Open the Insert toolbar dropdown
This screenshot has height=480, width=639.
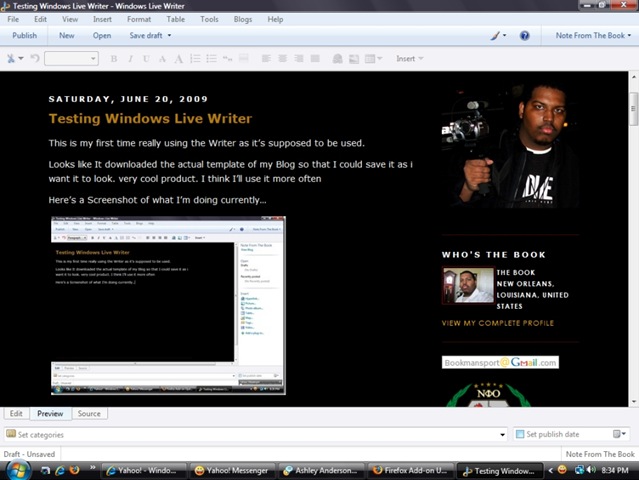(410, 59)
